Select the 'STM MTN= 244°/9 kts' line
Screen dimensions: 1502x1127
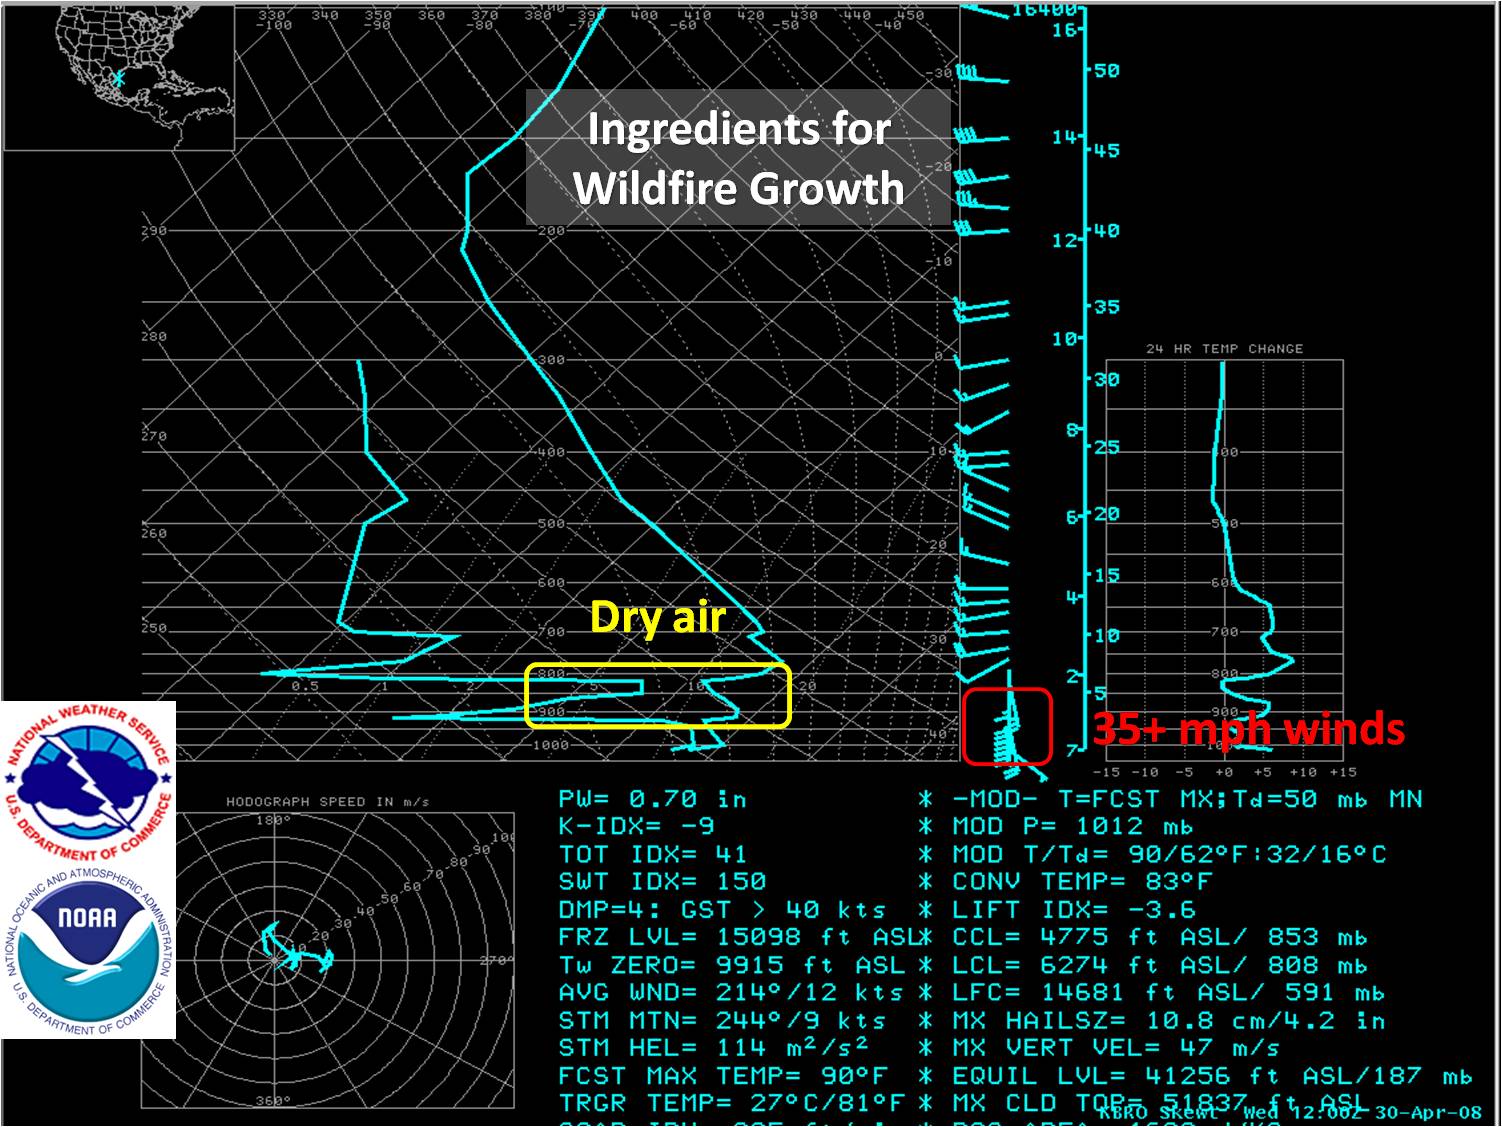click(722, 1021)
